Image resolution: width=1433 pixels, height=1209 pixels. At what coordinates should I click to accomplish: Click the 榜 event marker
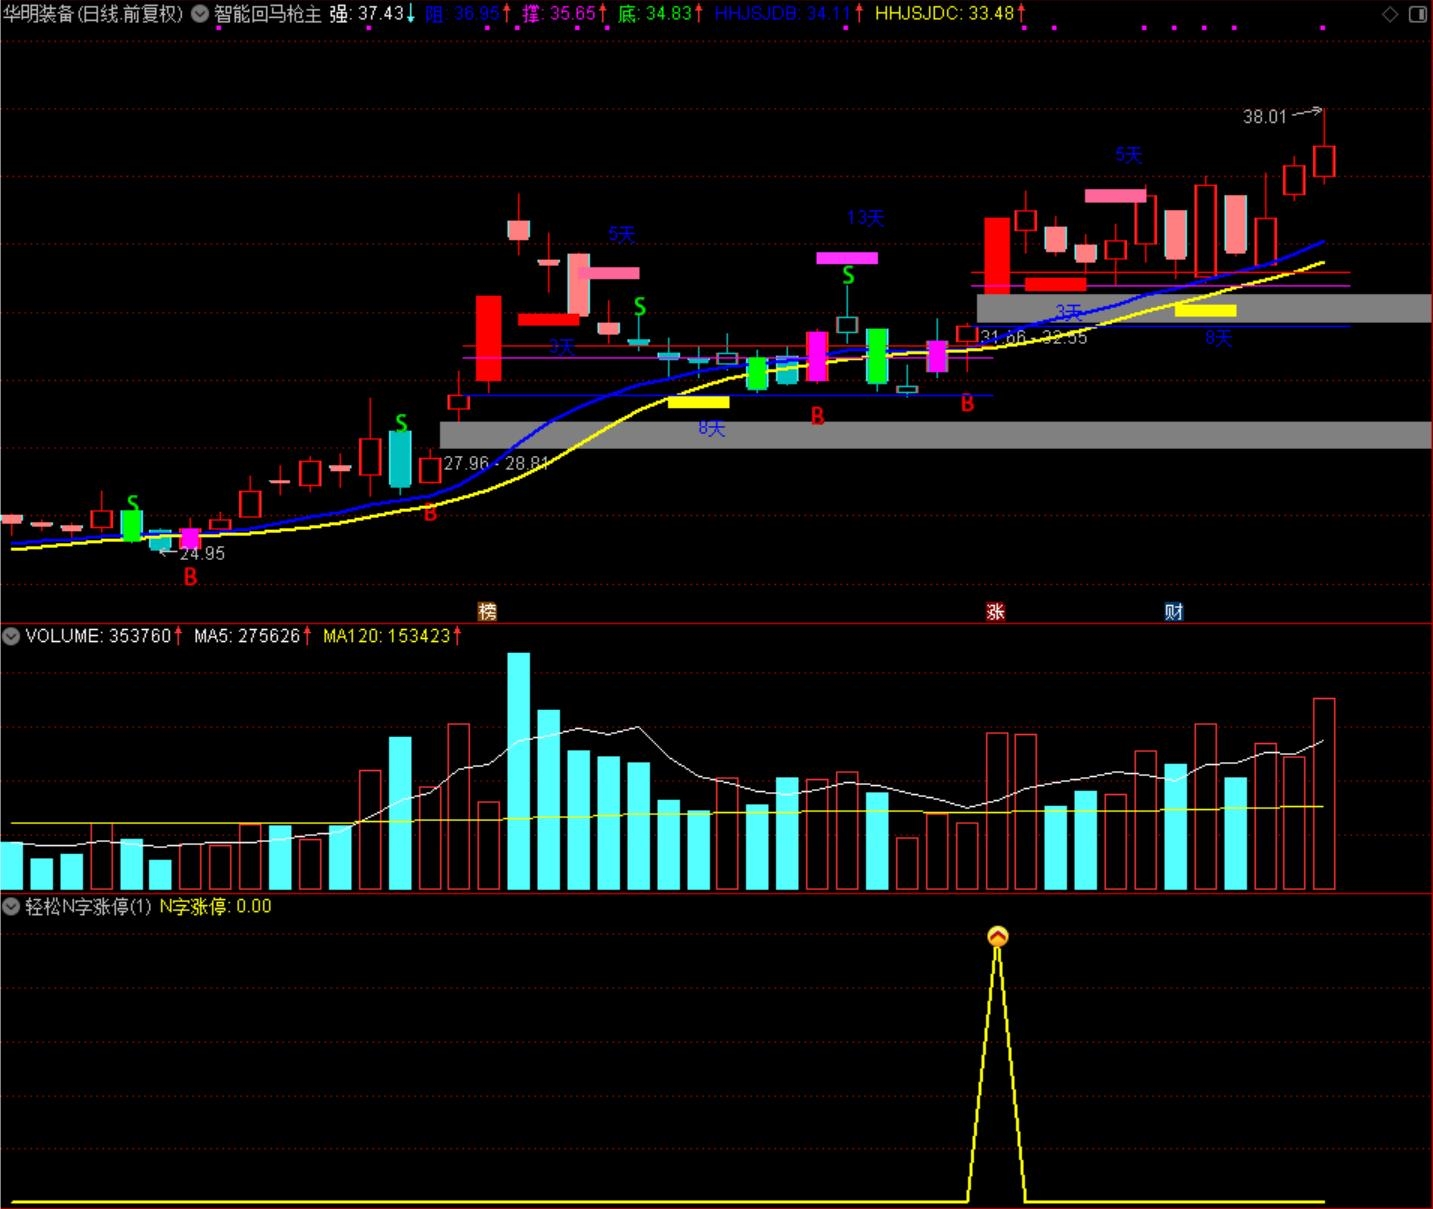pyautogui.click(x=487, y=611)
